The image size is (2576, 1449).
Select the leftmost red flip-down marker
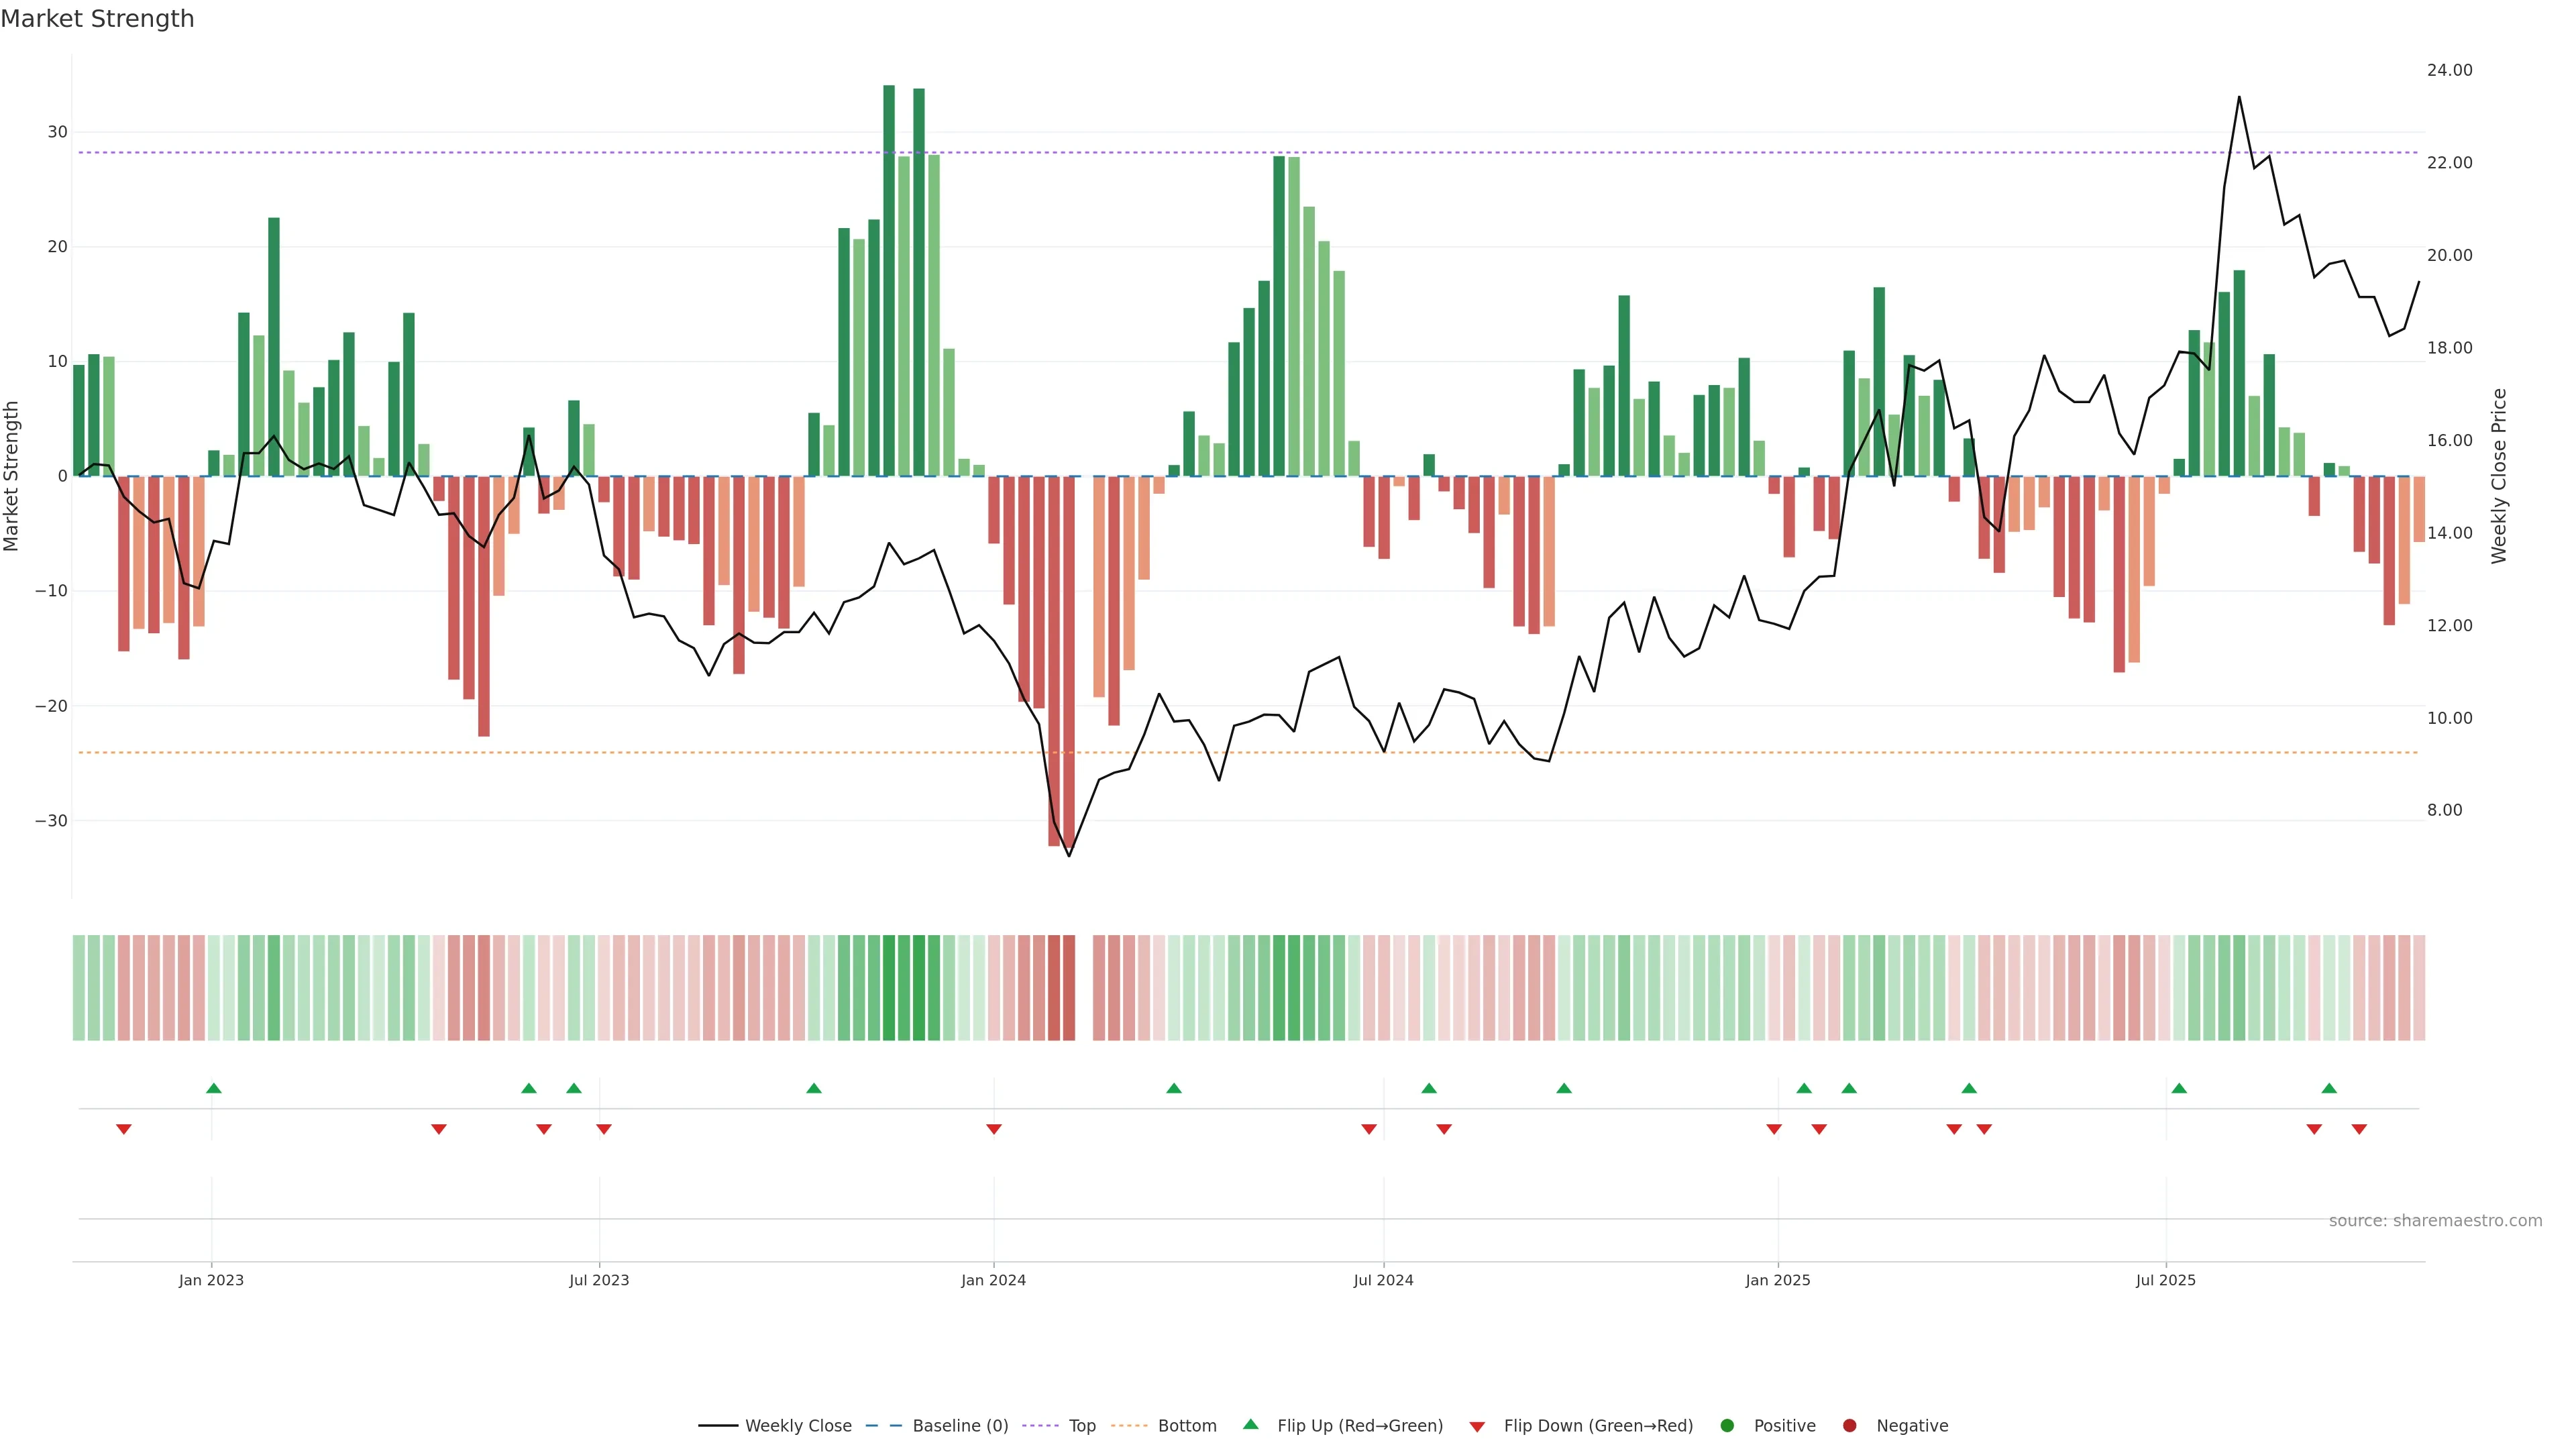click(x=124, y=1129)
